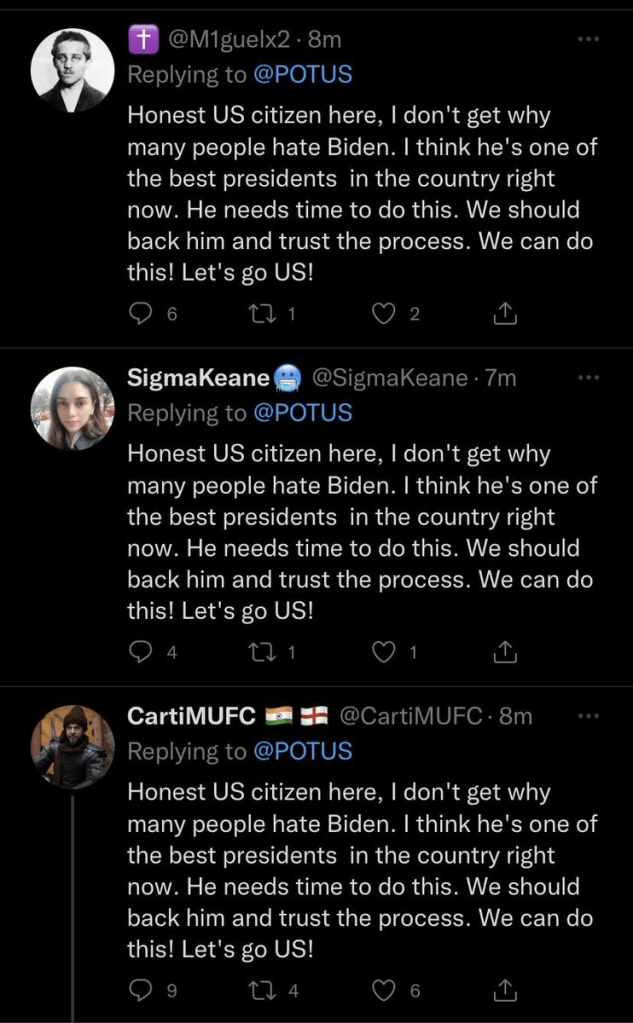Viewport: 633px width, 1023px height.
Task: Like the @M1guelx2 tweet
Action: (383, 314)
